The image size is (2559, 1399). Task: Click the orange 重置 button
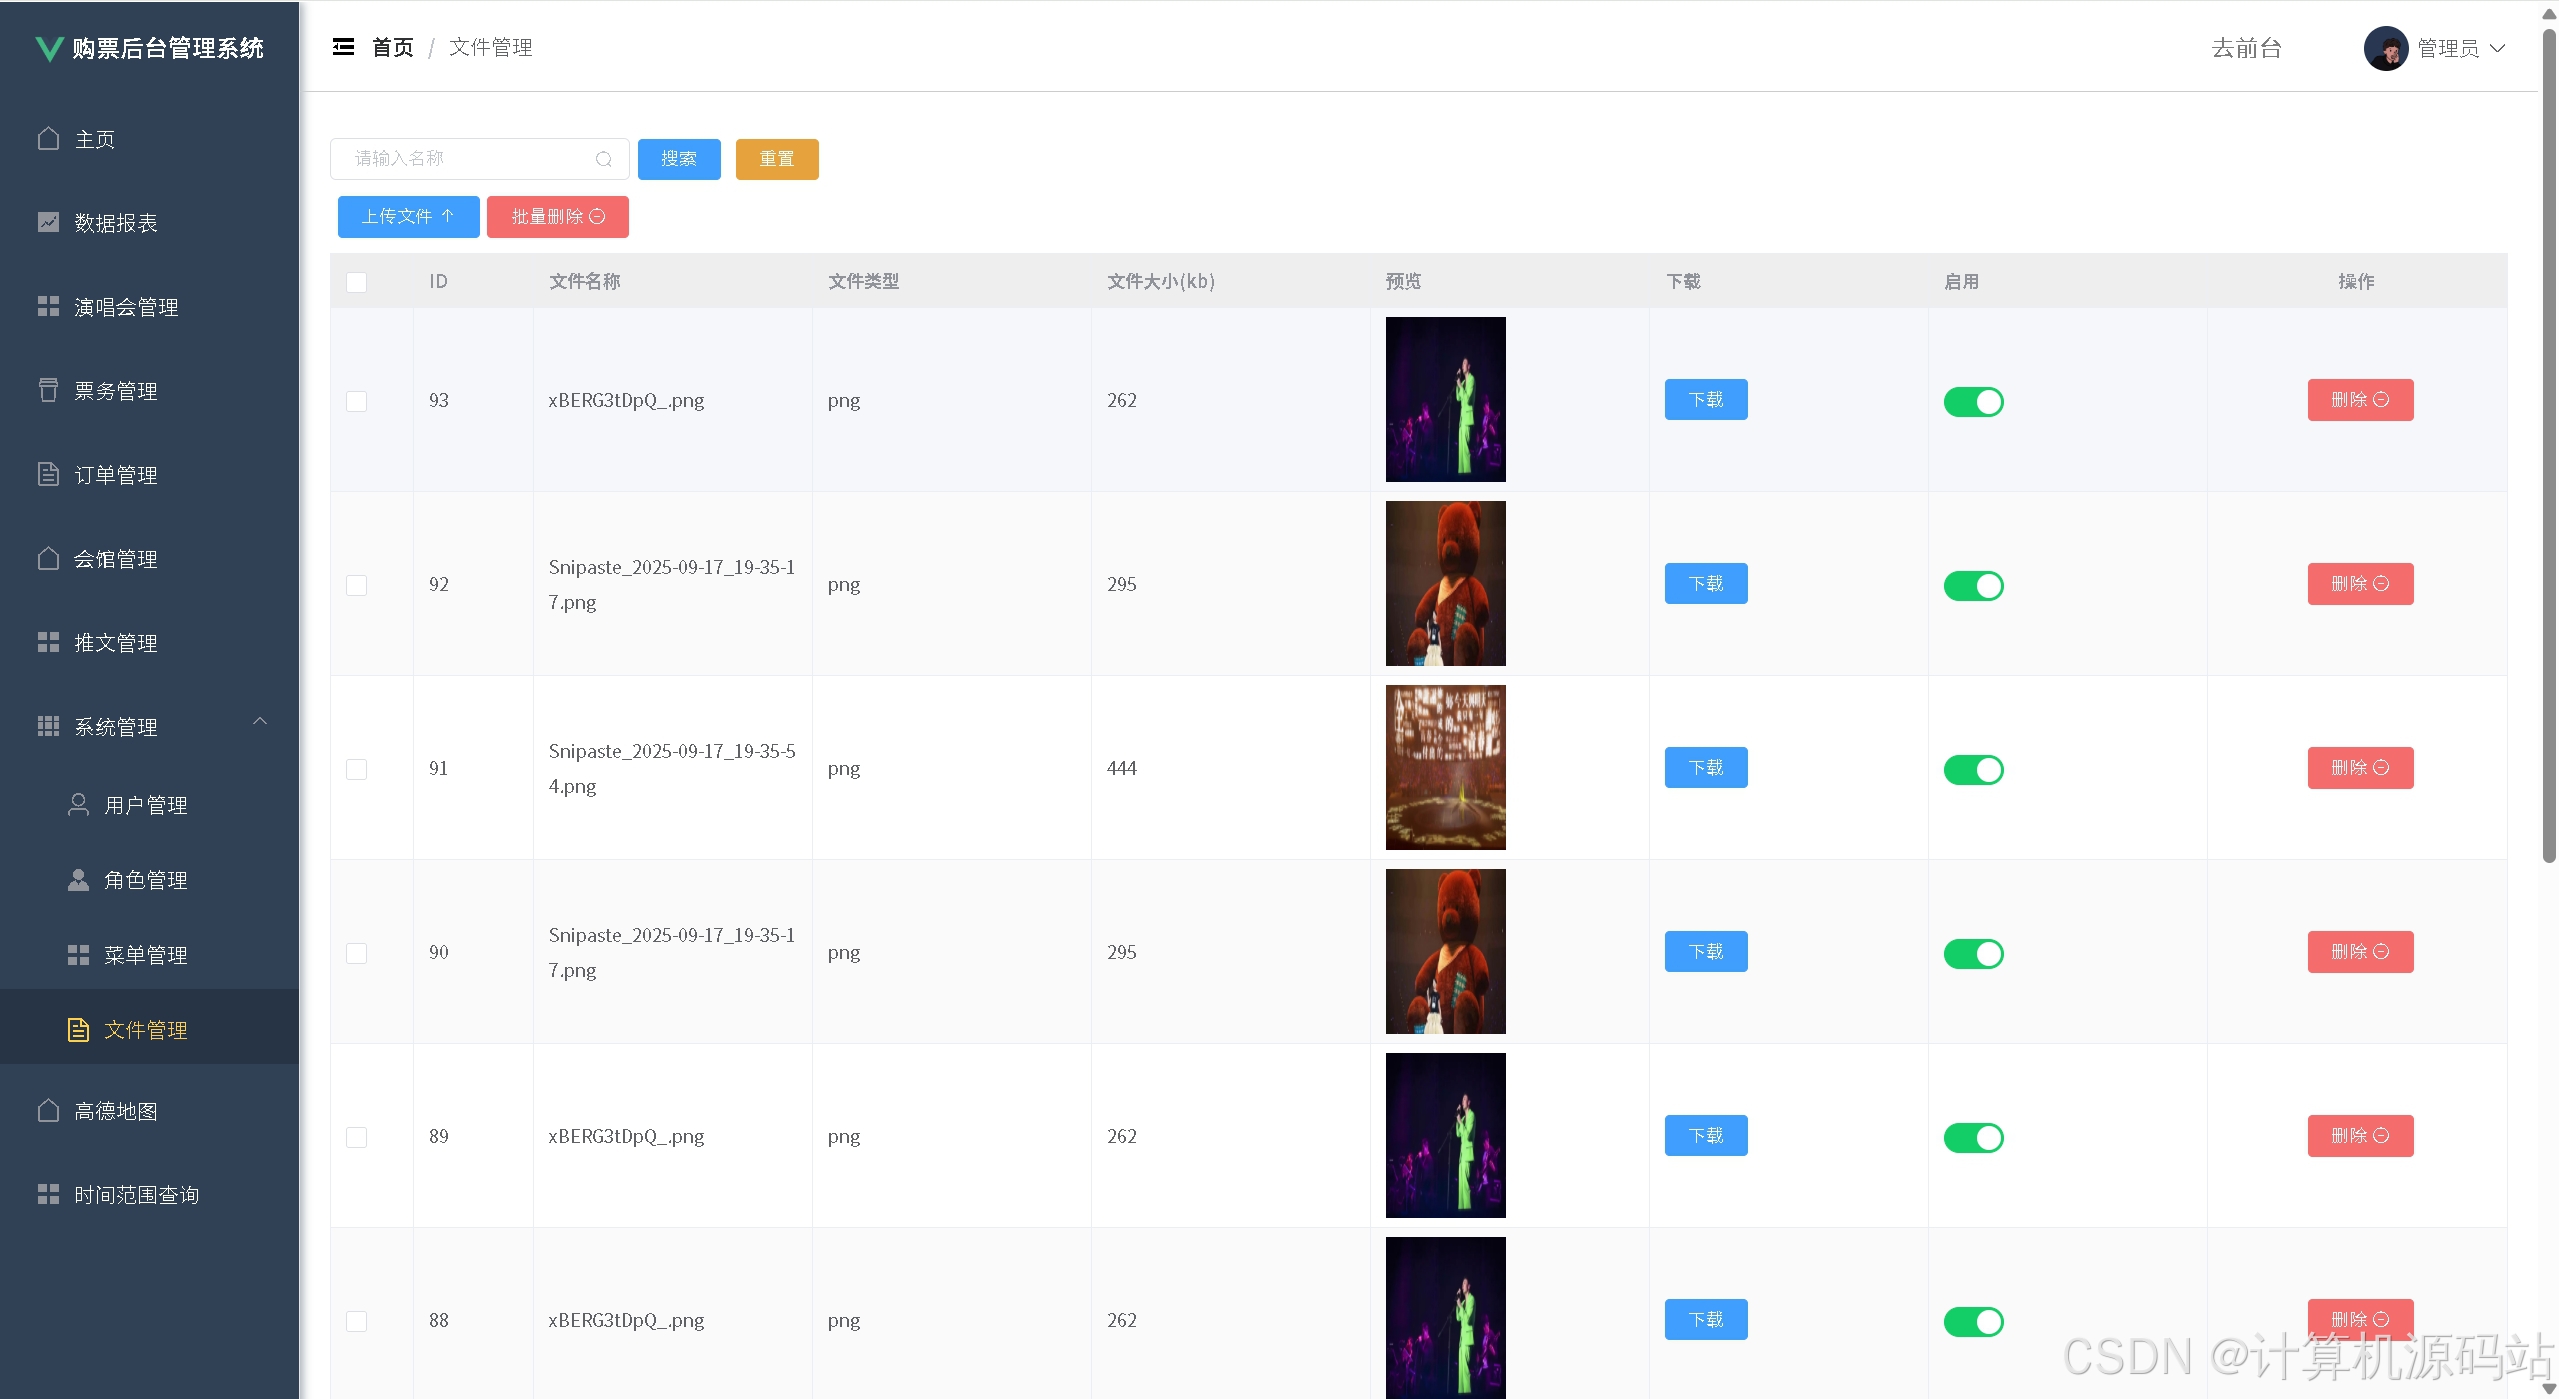(x=777, y=159)
